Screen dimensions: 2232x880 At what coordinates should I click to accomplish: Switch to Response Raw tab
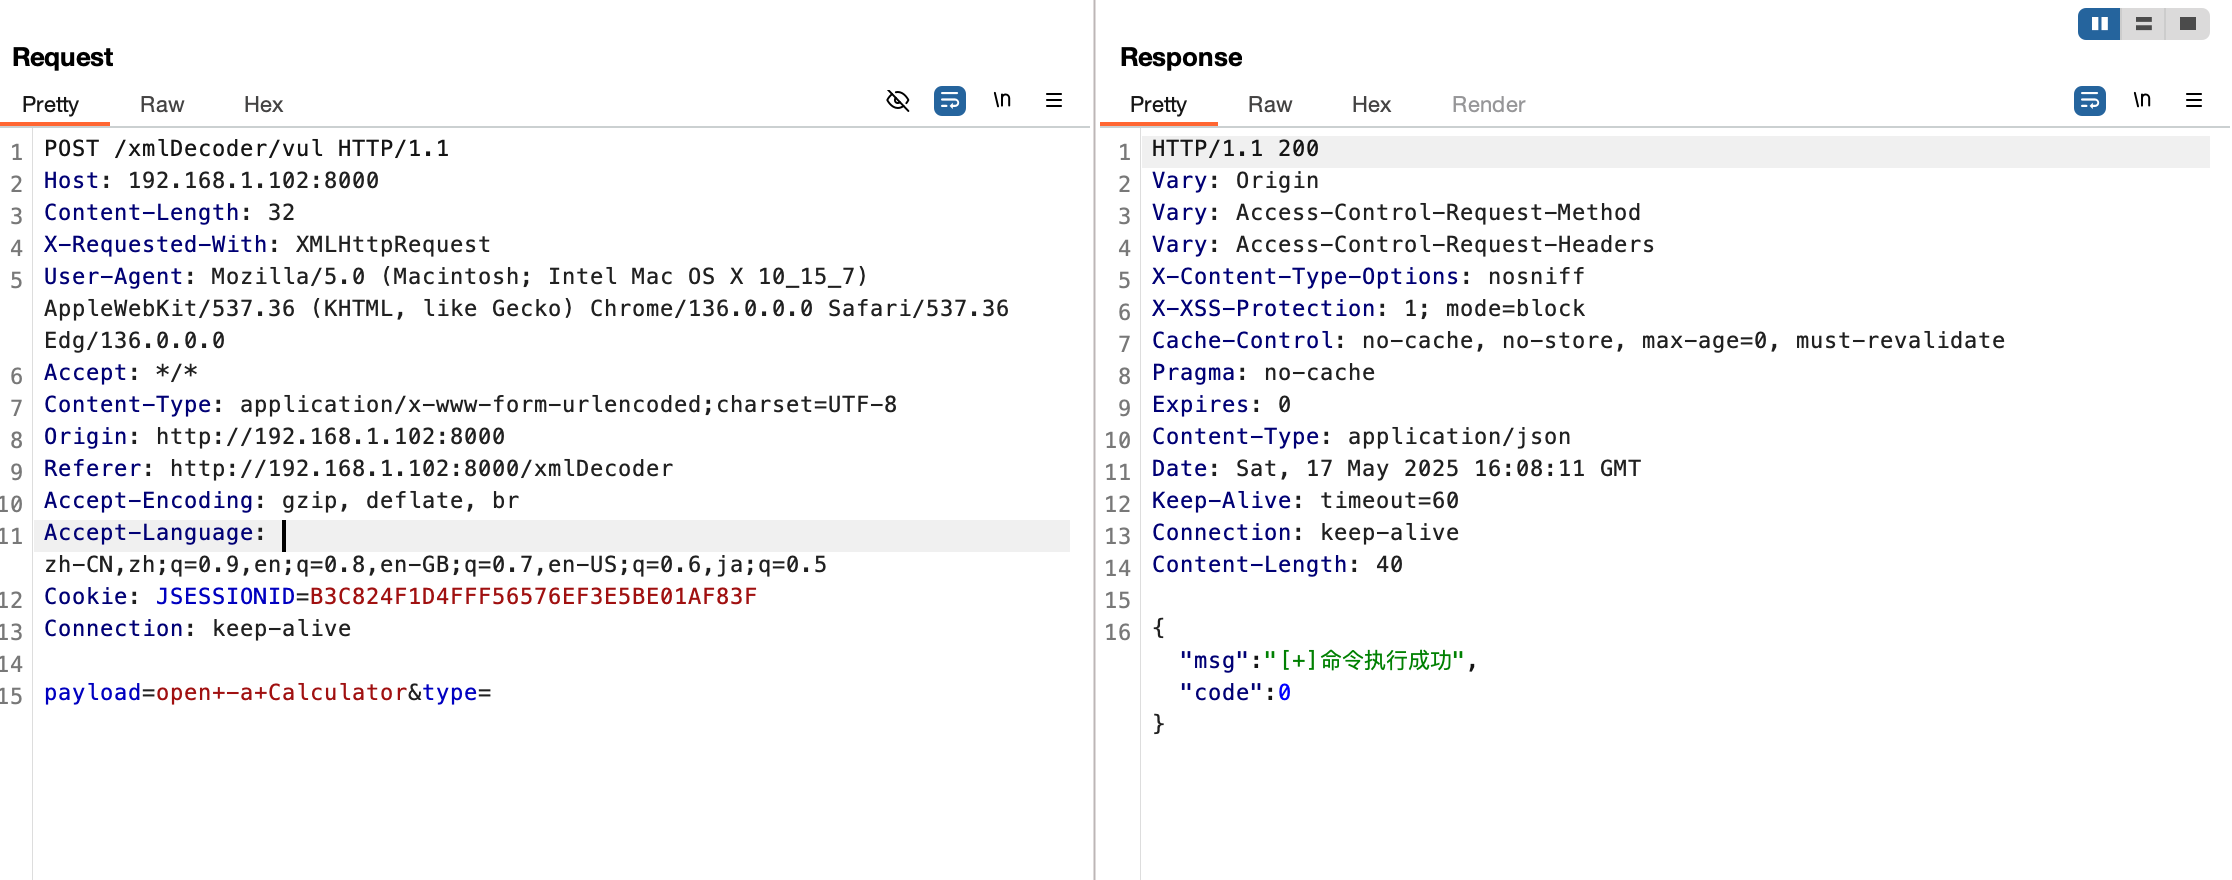[1270, 104]
